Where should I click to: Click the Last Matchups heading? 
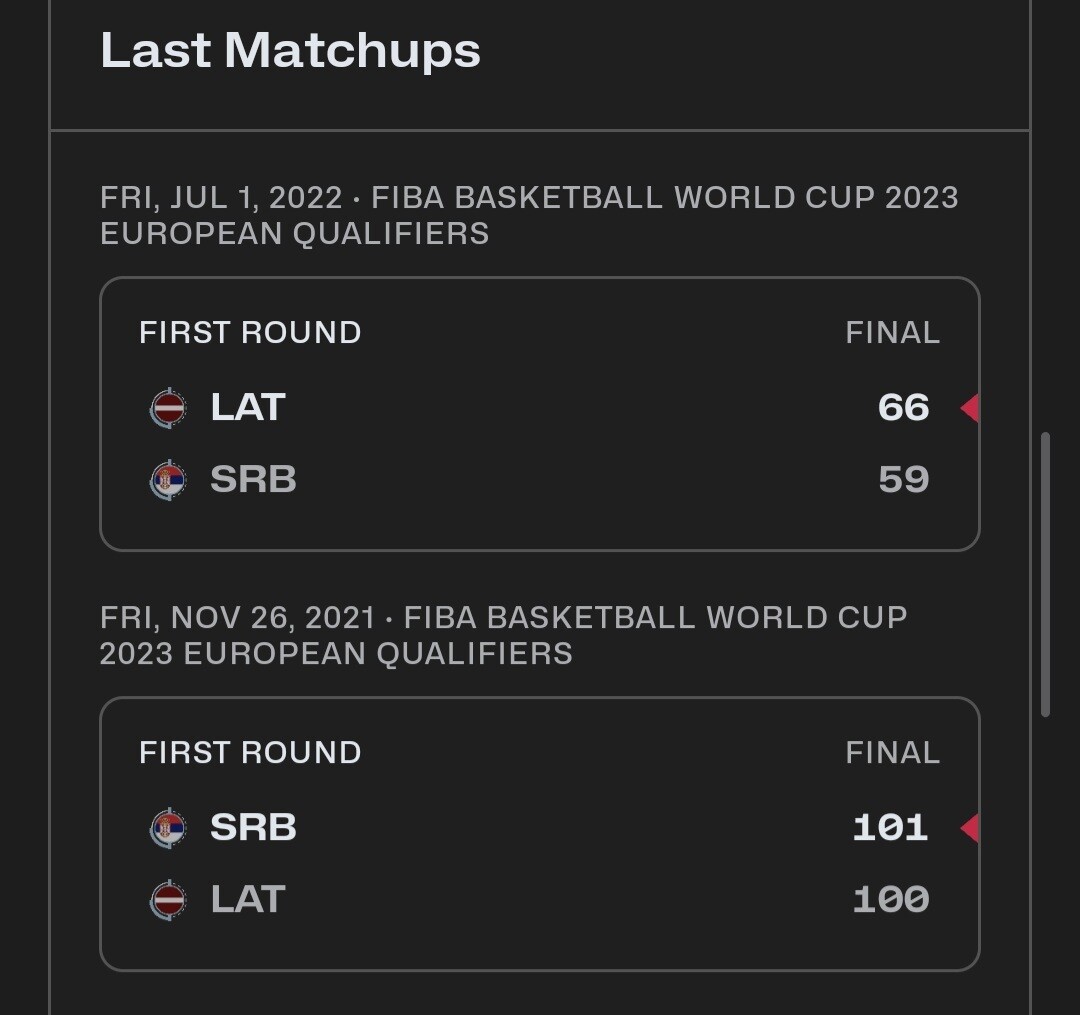point(290,50)
